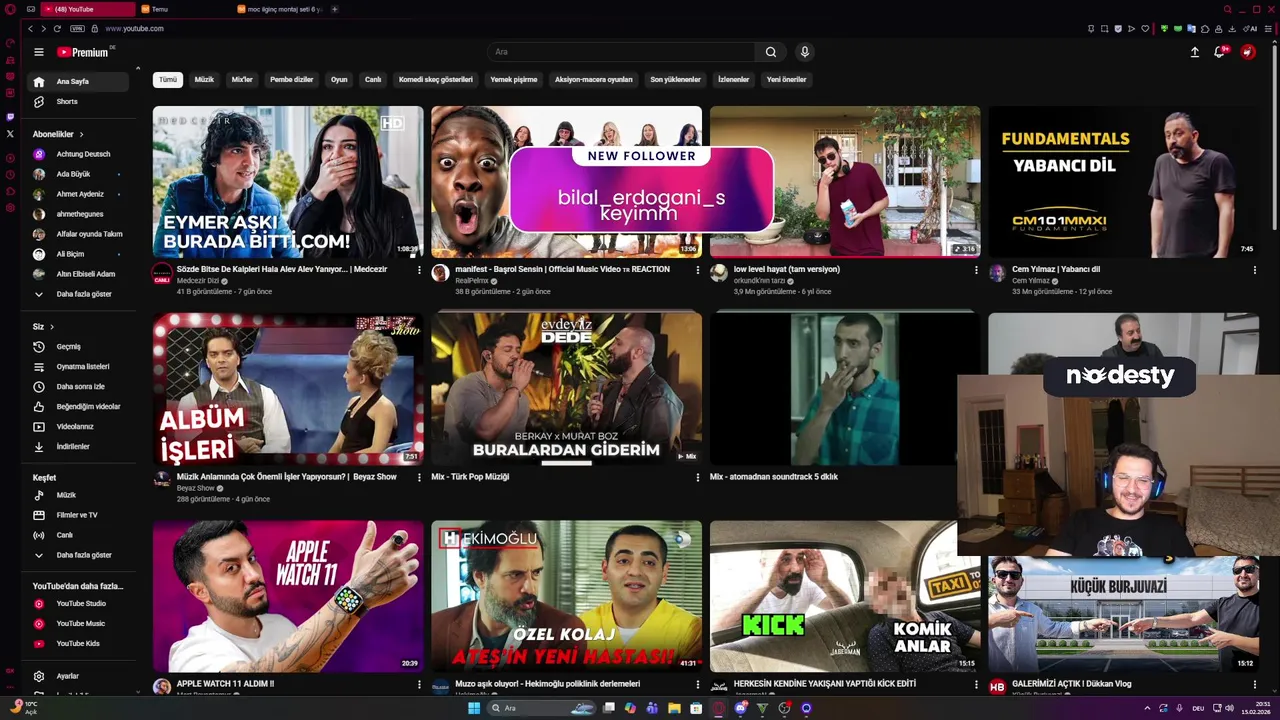The image size is (1280, 720).
Task: Click the search magnifier button
Action: [x=771, y=52]
